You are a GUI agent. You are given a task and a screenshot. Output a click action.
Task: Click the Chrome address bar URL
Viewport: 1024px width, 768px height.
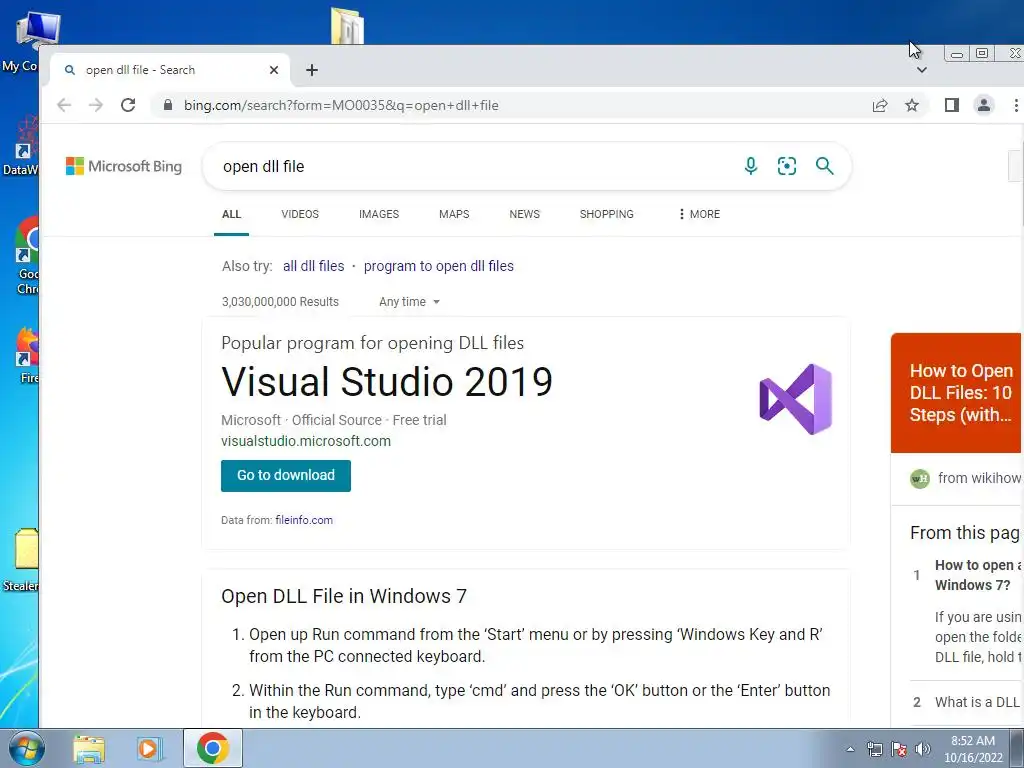(341, 105)
